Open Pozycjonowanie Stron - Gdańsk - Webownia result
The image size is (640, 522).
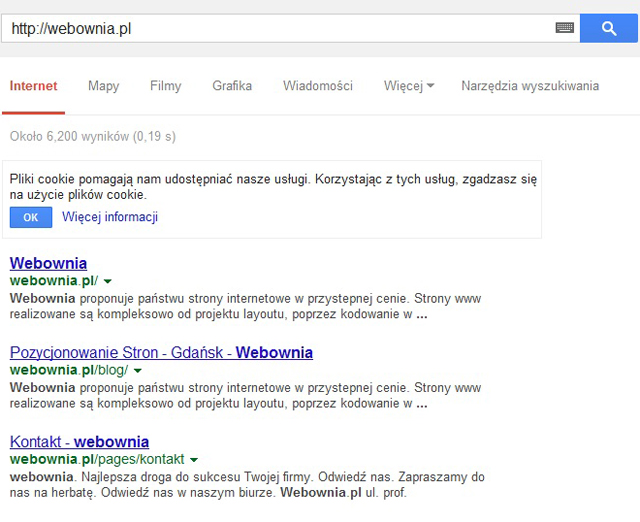pyautogui.click(x=161, y=352)
